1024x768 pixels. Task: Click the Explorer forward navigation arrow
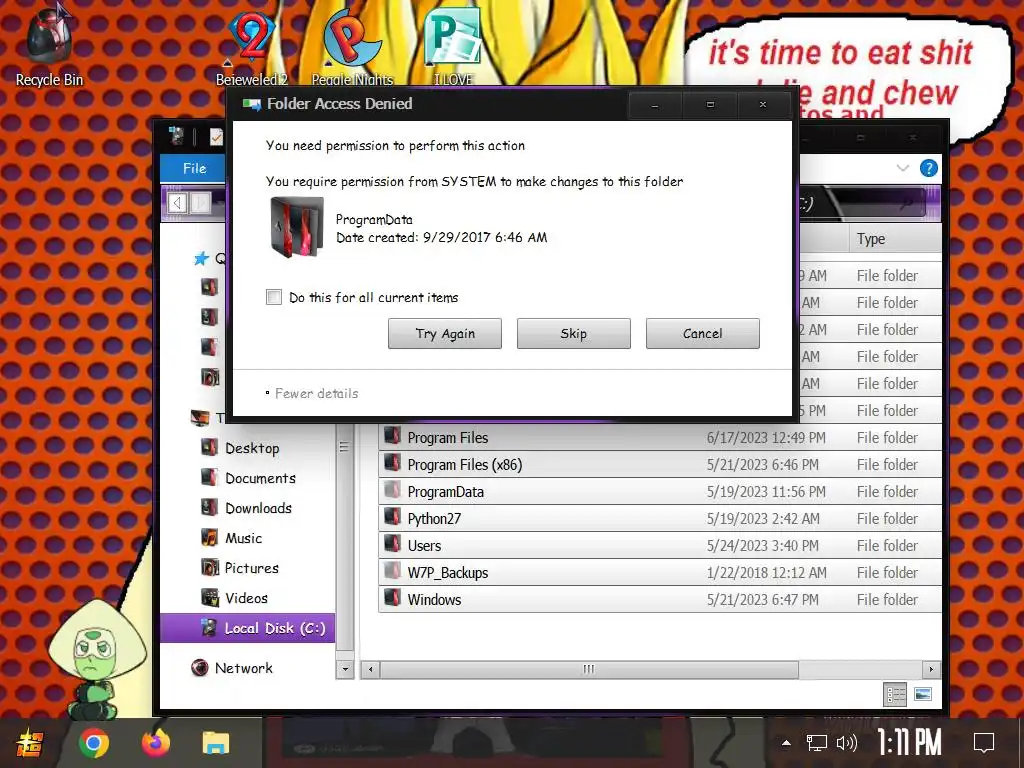point(200,203)
